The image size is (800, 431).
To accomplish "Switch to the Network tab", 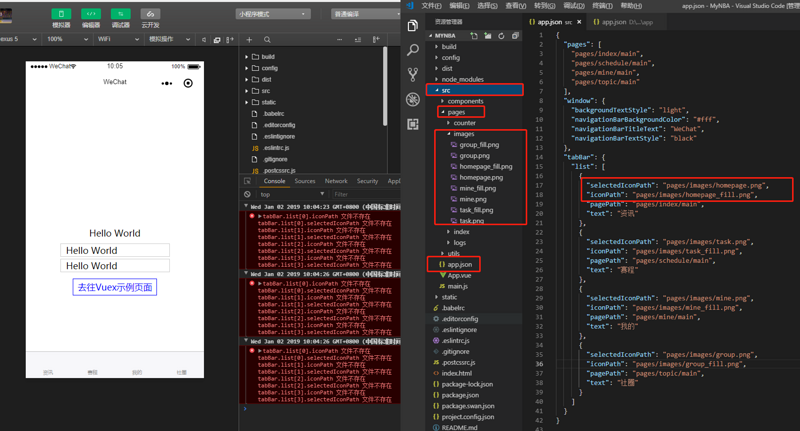I will (x=336, y=181).
